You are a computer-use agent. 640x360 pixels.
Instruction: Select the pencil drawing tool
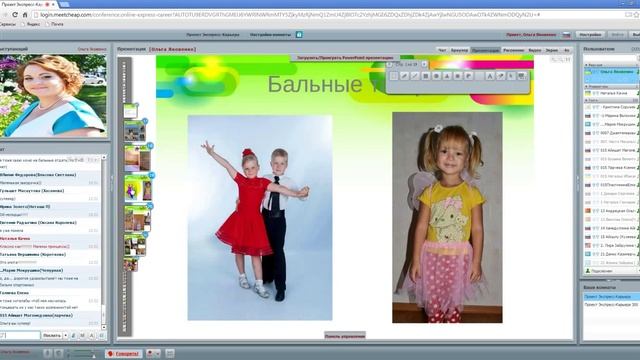tap(404, 76)
